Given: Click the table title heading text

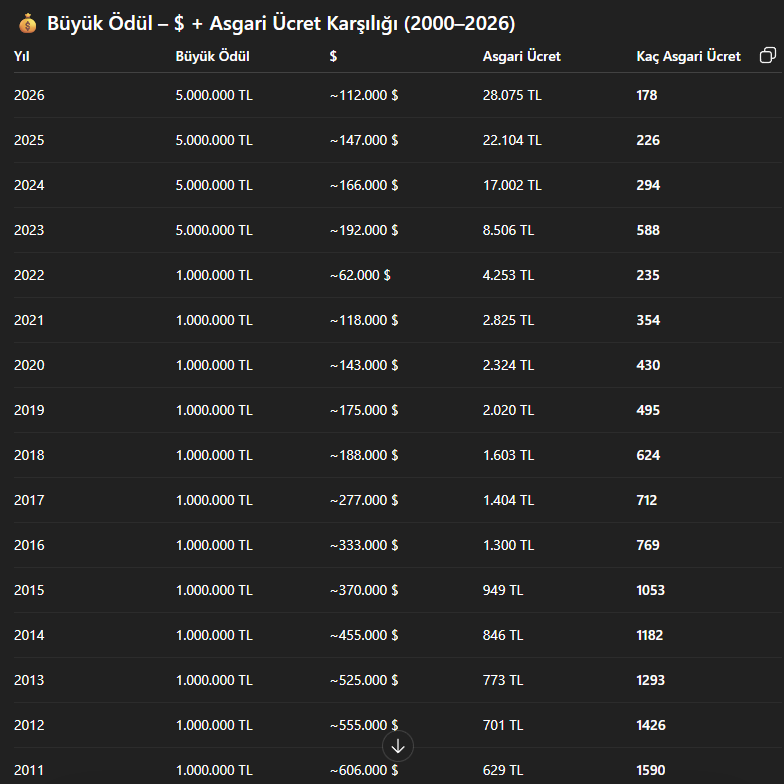Looking at the screenshot, I should point(281,24).
